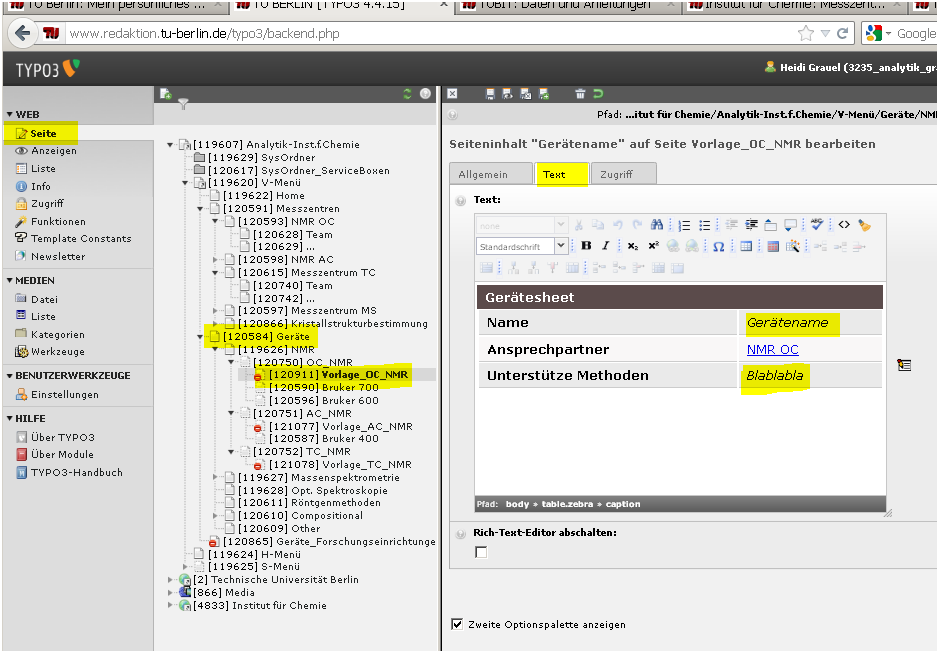The image size is (939, 653).
Task: Insert a numbered list in editor
Action: pos(684,225)
